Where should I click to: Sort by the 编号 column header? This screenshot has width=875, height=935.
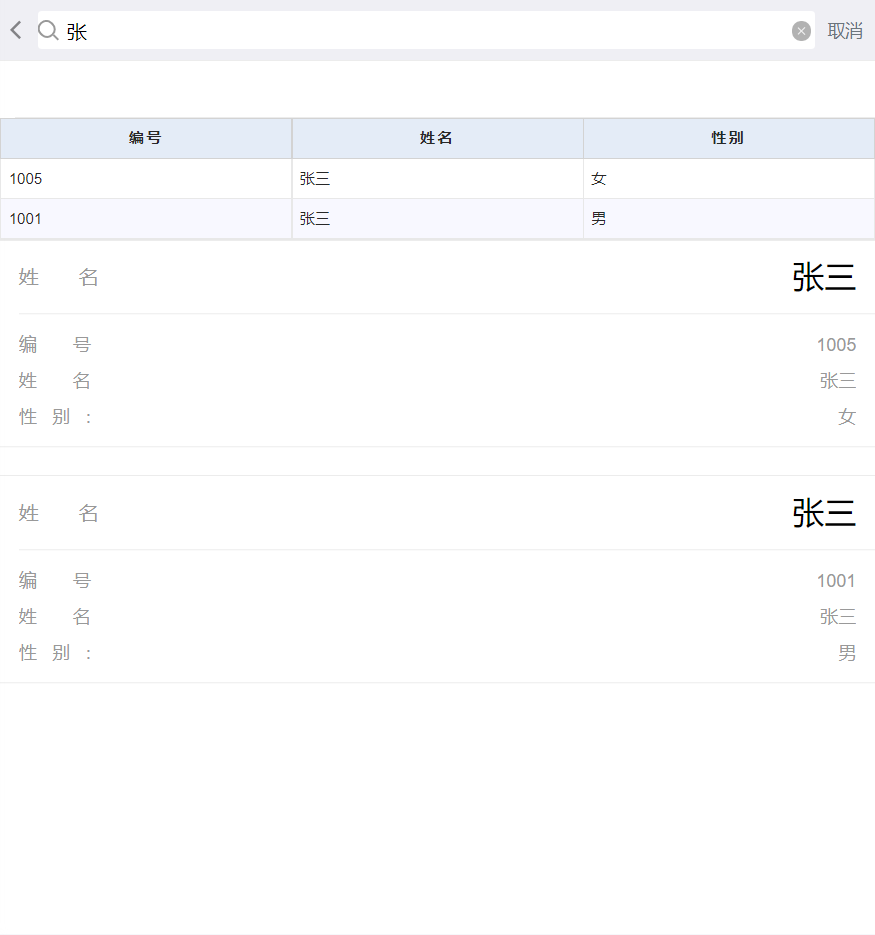[146, 138]
